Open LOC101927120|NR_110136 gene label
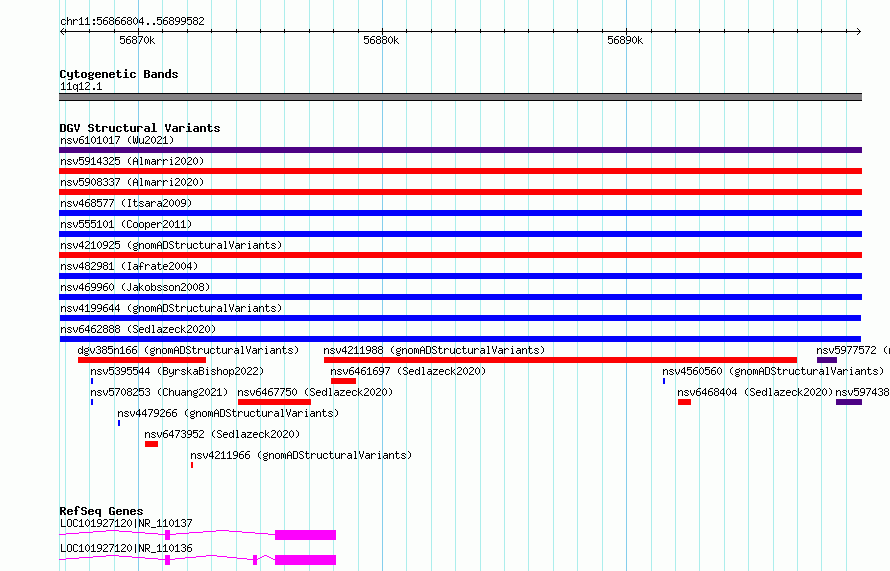The image size is (890, 571). pyautogui.click(x=126, y=548)
